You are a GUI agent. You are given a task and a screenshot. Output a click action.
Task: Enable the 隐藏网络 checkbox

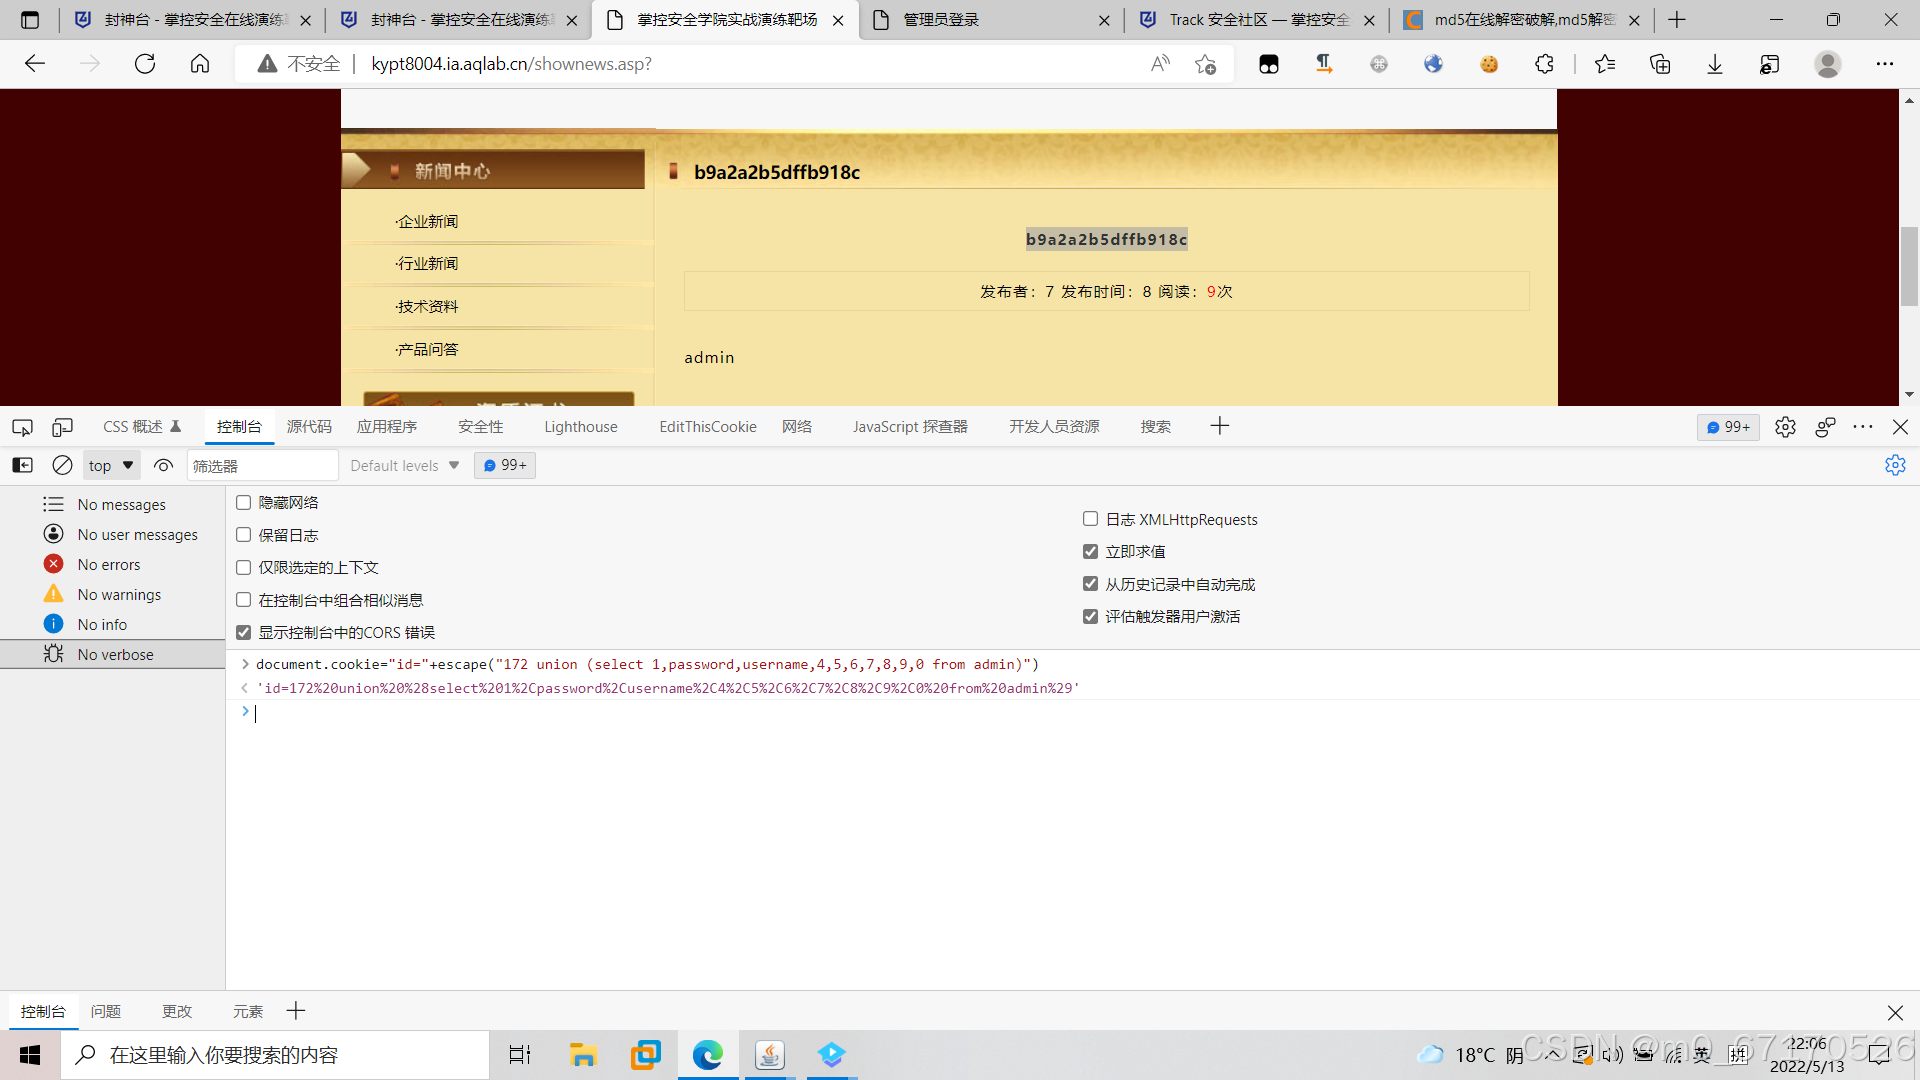243,503
